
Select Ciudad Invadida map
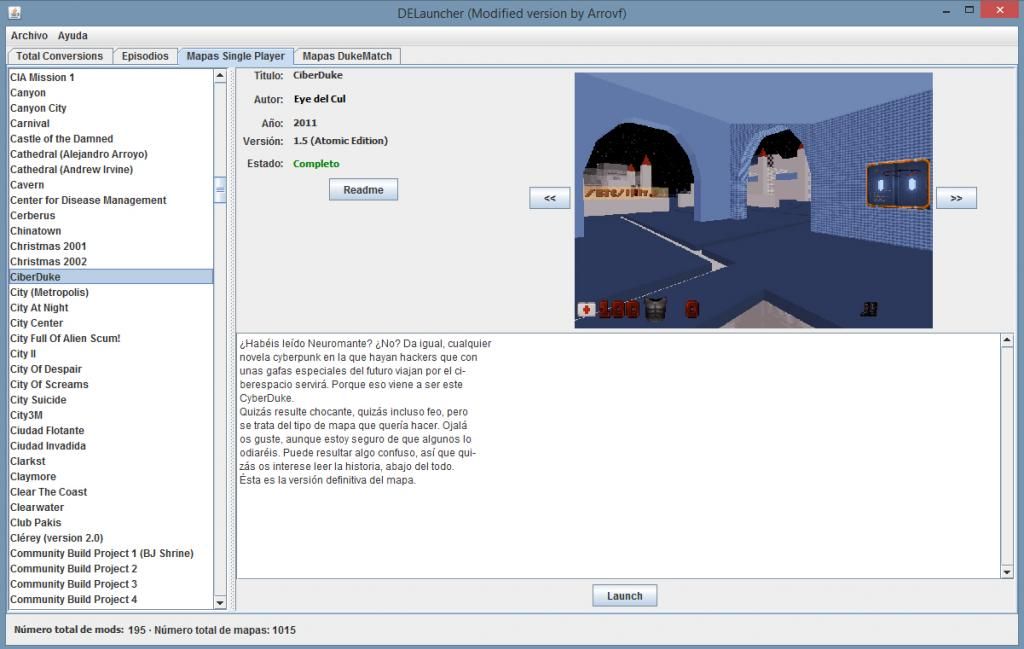click(x=111, y=445)
